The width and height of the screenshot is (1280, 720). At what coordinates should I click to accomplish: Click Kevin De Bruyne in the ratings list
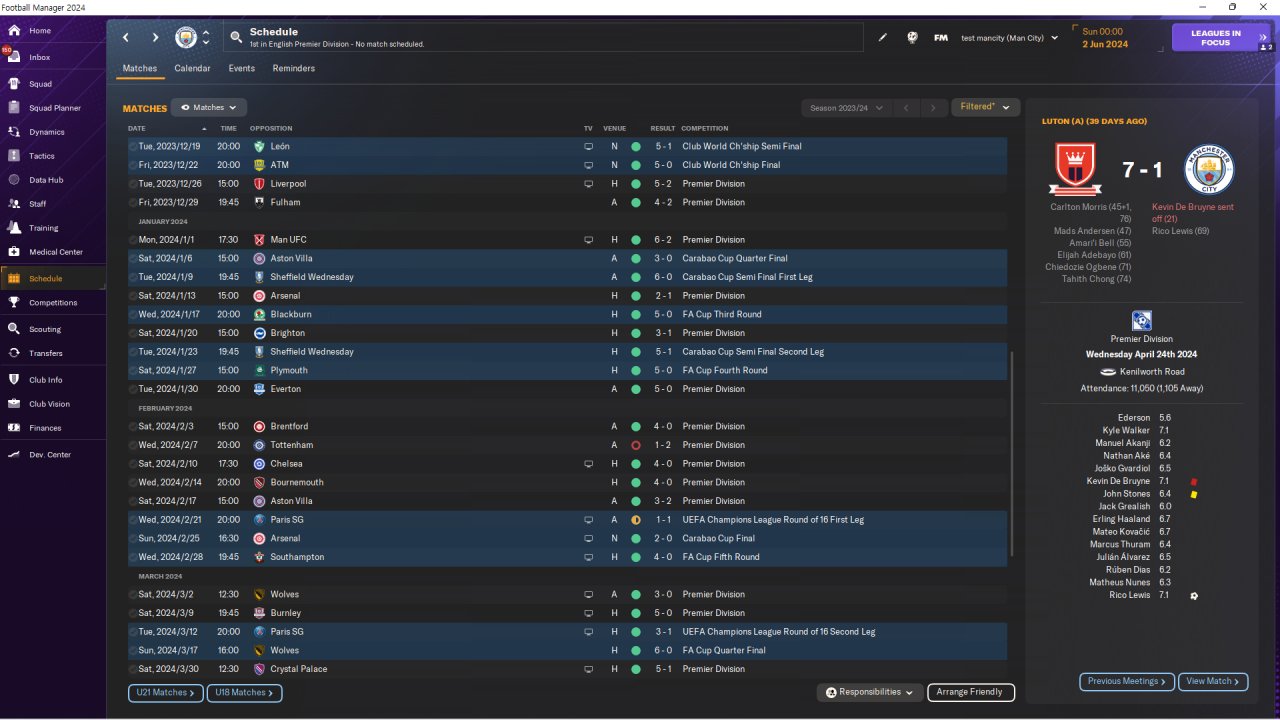[x=1118, y=481]
